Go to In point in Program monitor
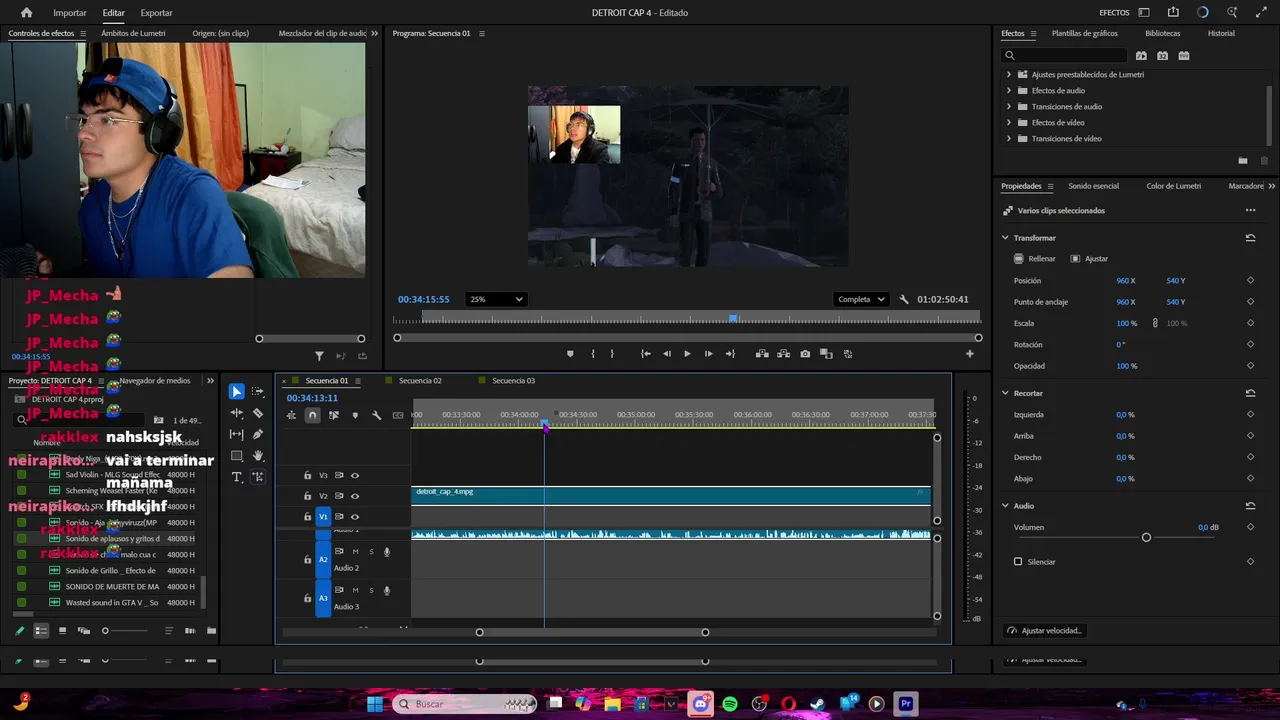The width and height of the screenshot is (1280, 720). [646, 354]
